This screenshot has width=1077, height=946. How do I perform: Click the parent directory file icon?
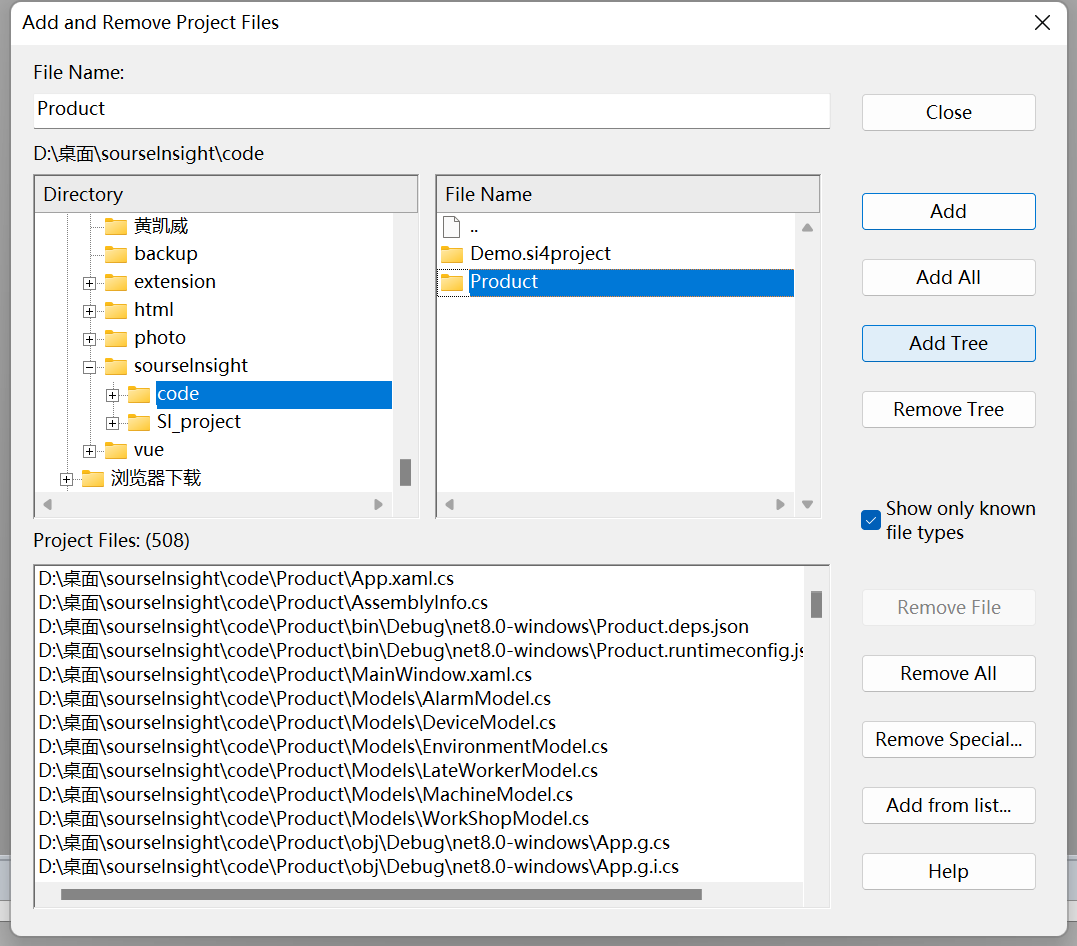tap(451, 226)
